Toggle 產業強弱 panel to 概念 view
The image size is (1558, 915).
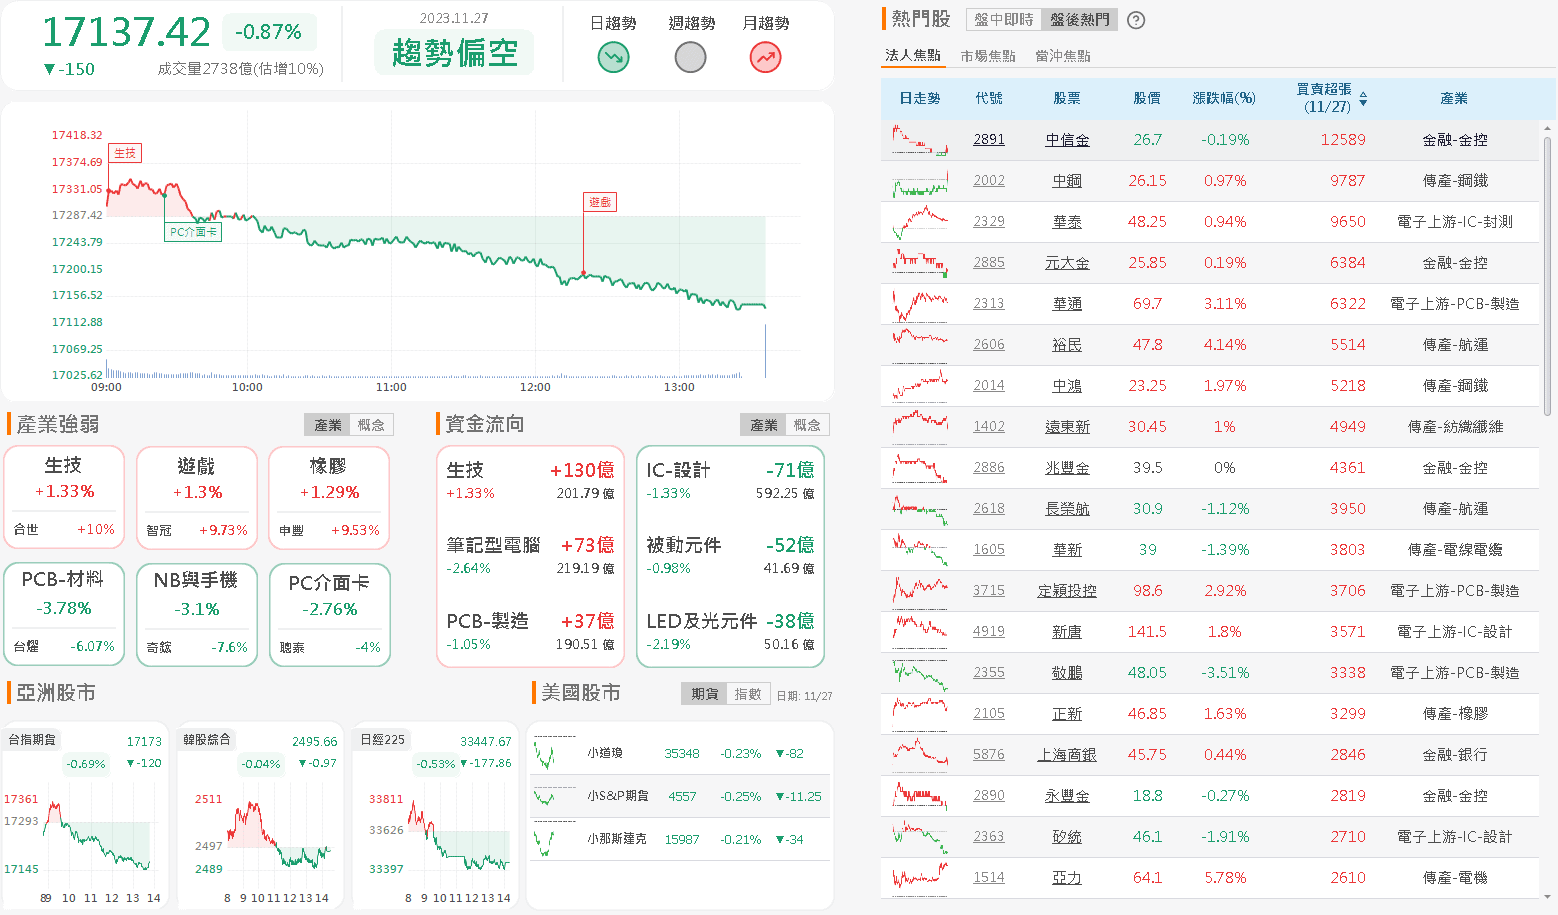[371, 425]
